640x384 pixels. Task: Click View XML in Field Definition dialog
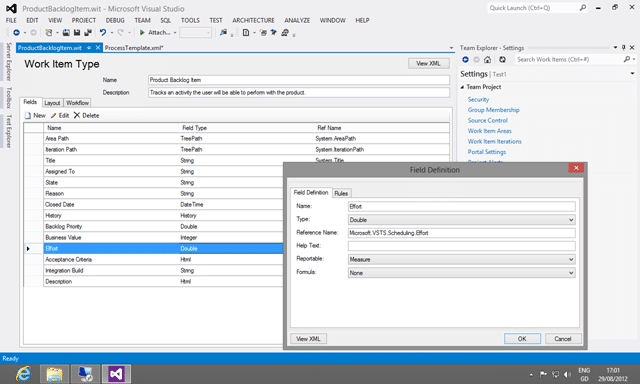[x=308, y=339]
